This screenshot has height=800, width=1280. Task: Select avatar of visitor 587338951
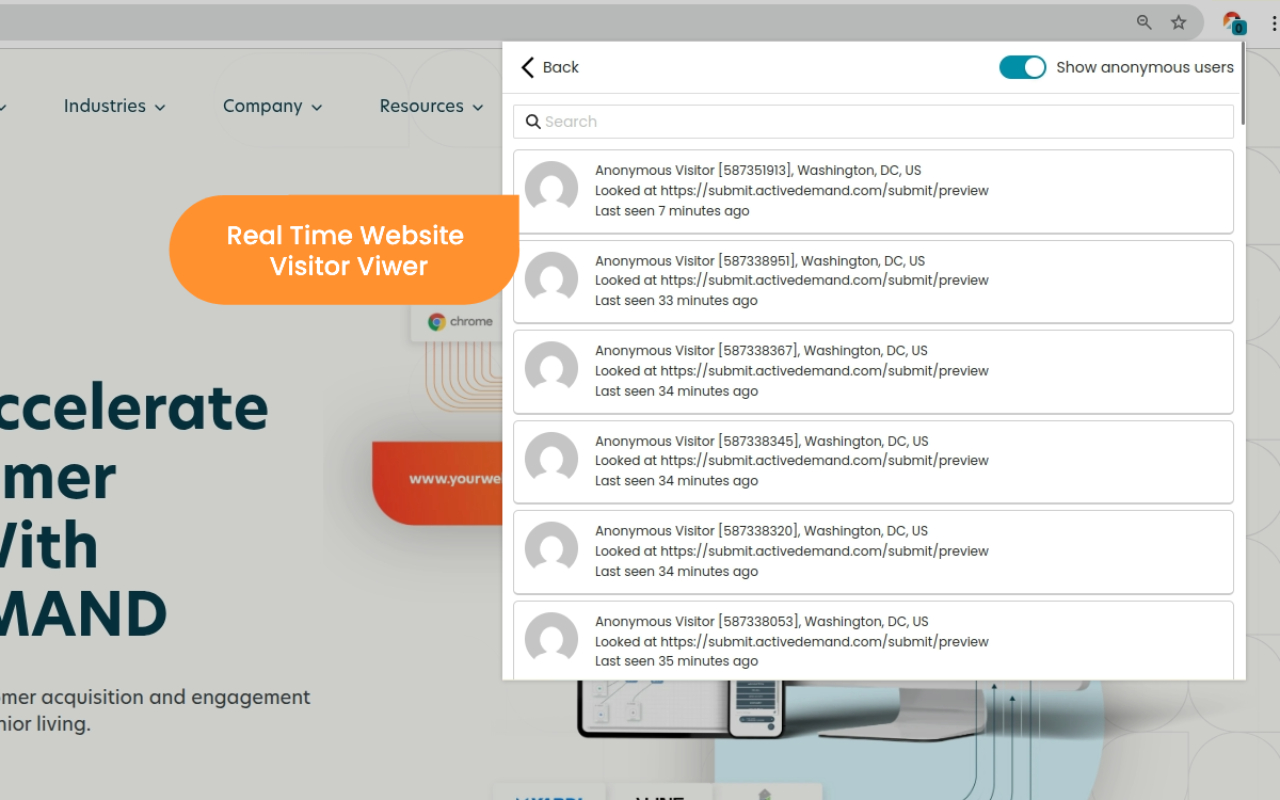552,279
